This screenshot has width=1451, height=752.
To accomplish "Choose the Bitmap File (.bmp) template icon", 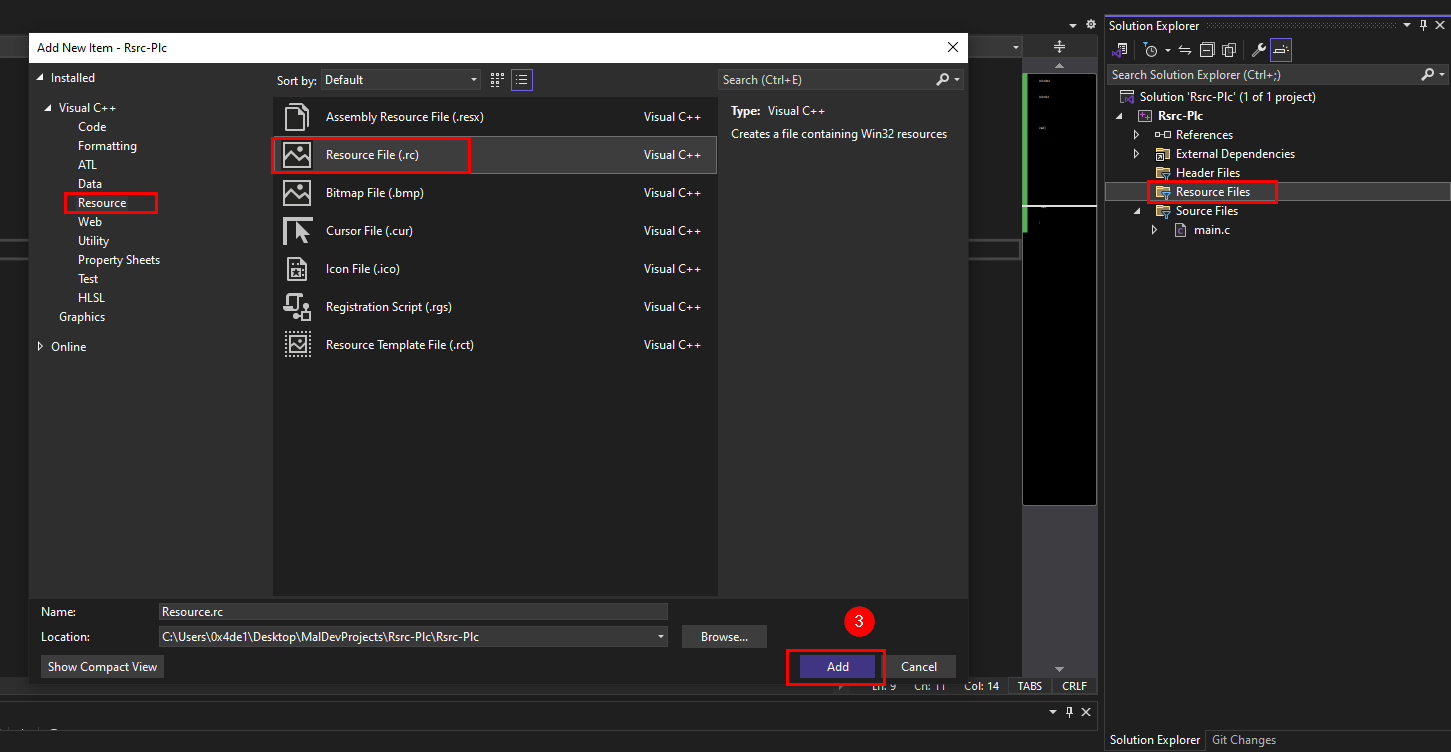I will (297, 193).
